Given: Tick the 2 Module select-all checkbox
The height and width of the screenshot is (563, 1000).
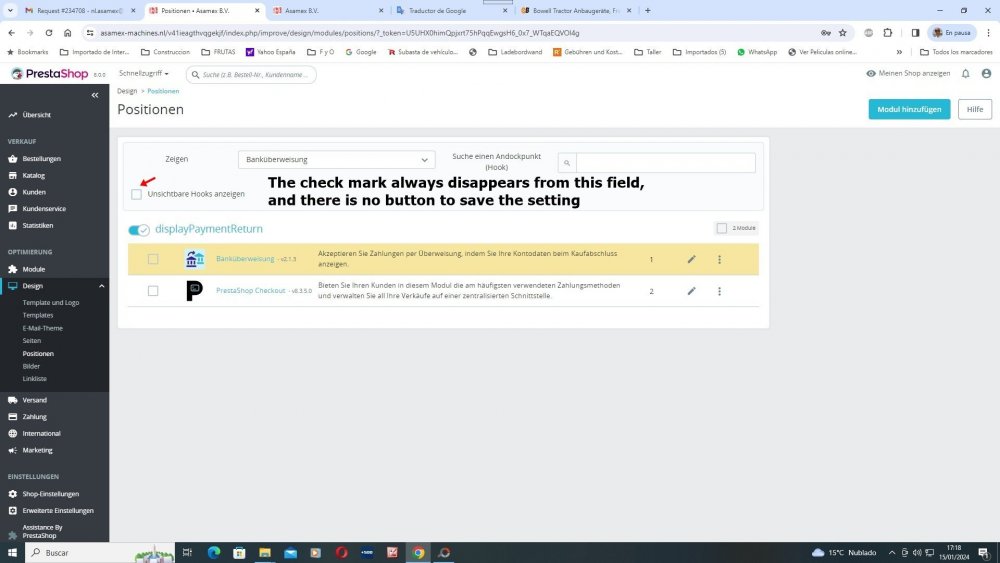Looking at the screenshot, I should [721, 228].
